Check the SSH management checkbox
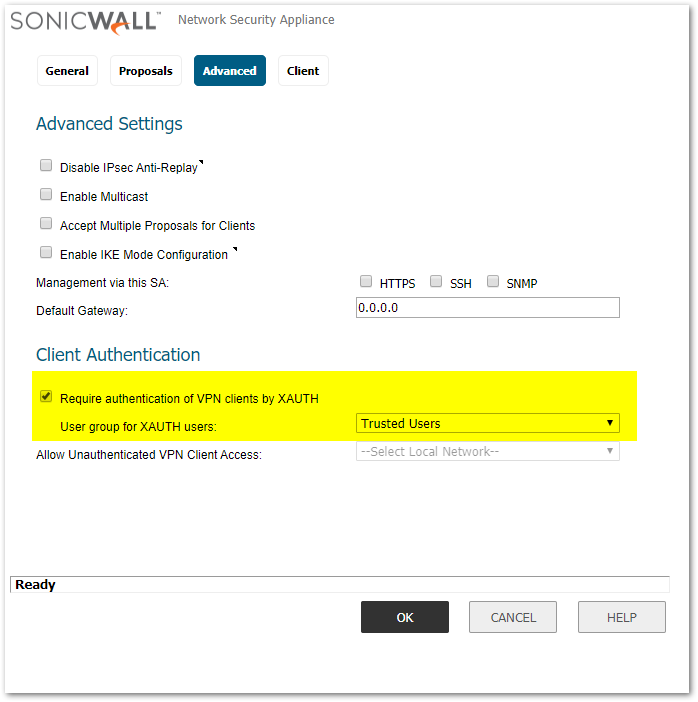Image resolution: width=698 pixels, height=702 pixels. pyautogui.click(x=436, y=282)
